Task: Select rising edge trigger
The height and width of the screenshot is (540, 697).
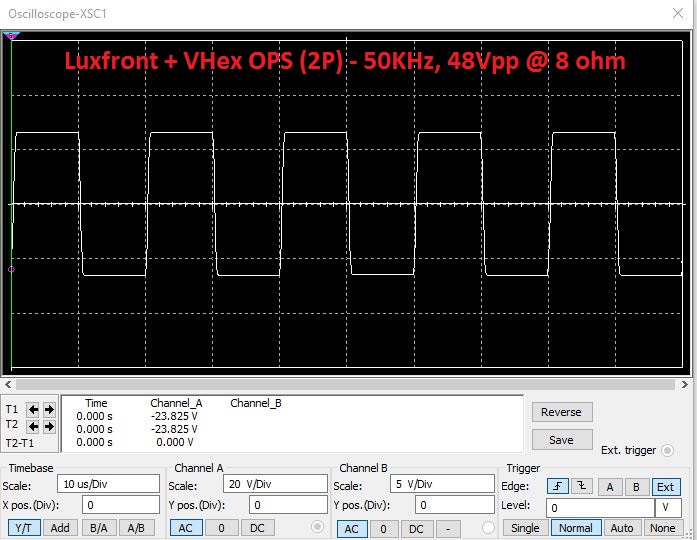Action: pyautogui.click(x=557, y=487)
